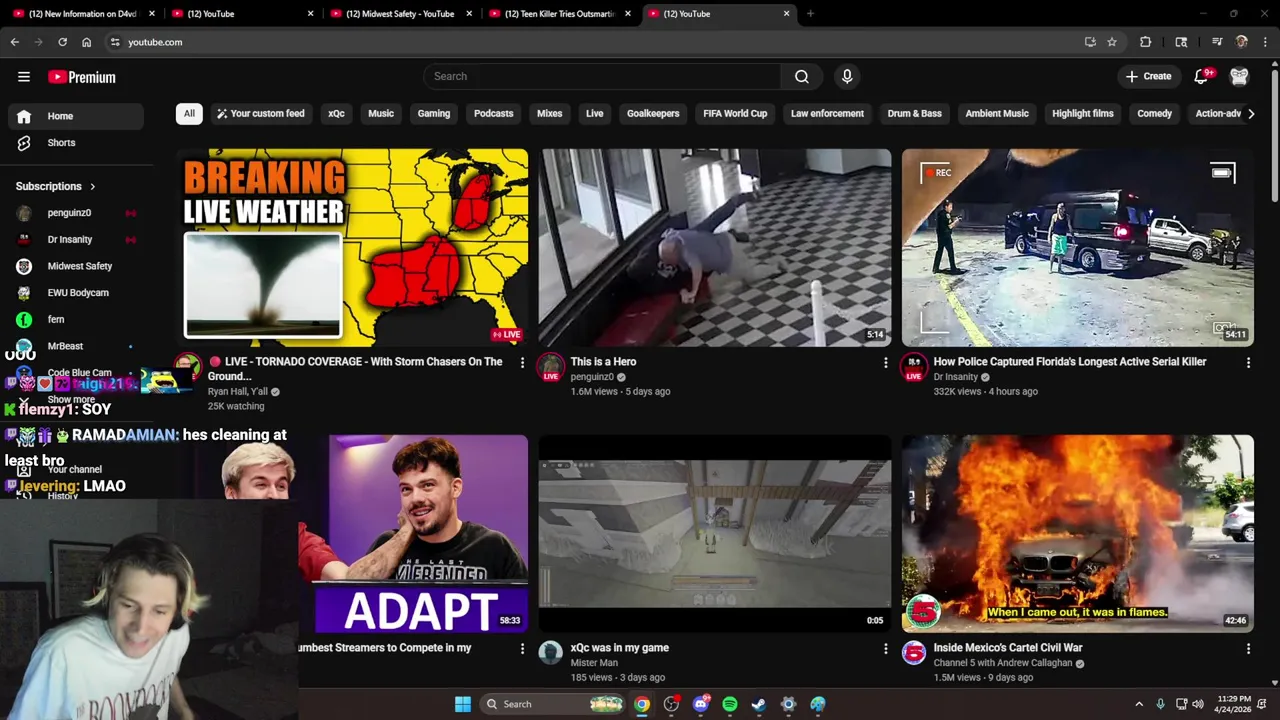Click the browser home icon
This screenshot has width=1280, height=720.
tap(86, 42)
